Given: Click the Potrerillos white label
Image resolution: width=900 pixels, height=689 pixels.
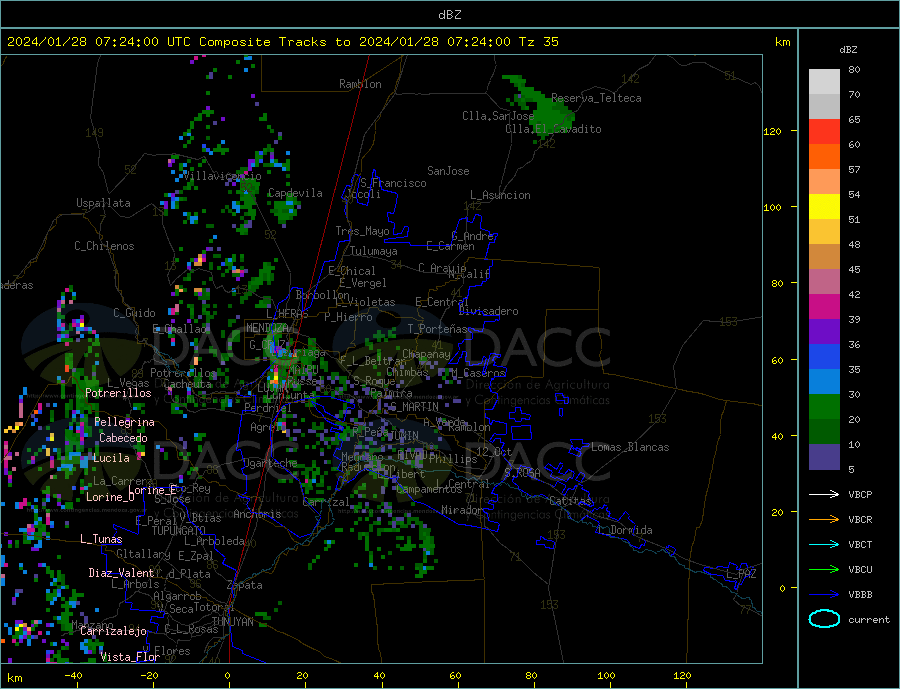Looking at the screenshot, I should (118, 393).
